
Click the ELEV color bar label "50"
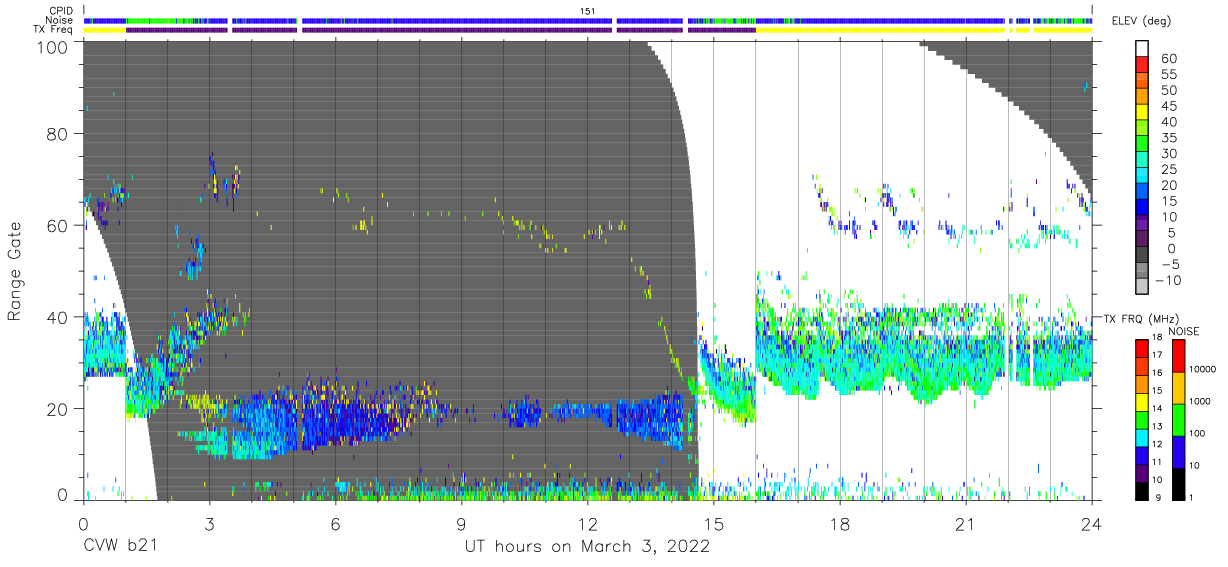tap(1170, 91)
